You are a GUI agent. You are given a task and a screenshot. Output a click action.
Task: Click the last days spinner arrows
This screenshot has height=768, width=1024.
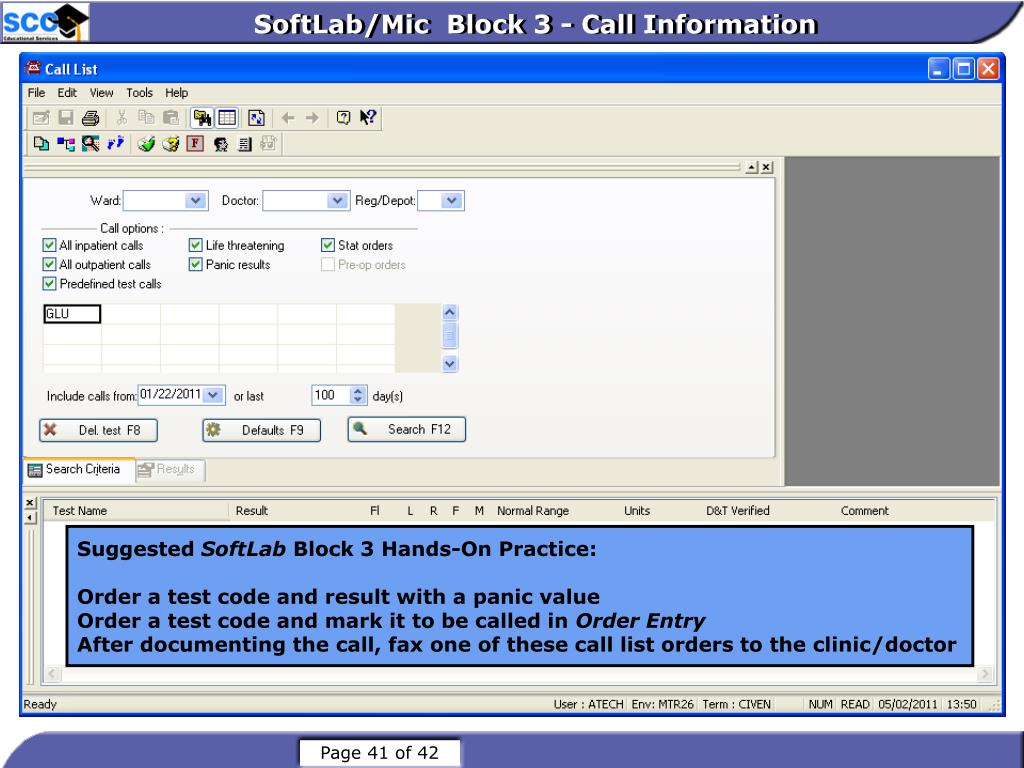[357, 395]
